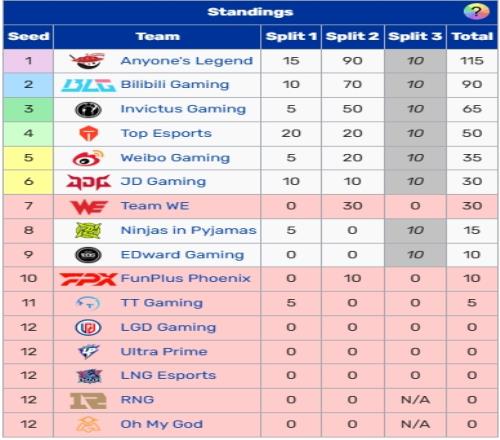Open the LGD Gaming team link
The height and width of the screenshot is (440, 500).
(x=168, y=327)
